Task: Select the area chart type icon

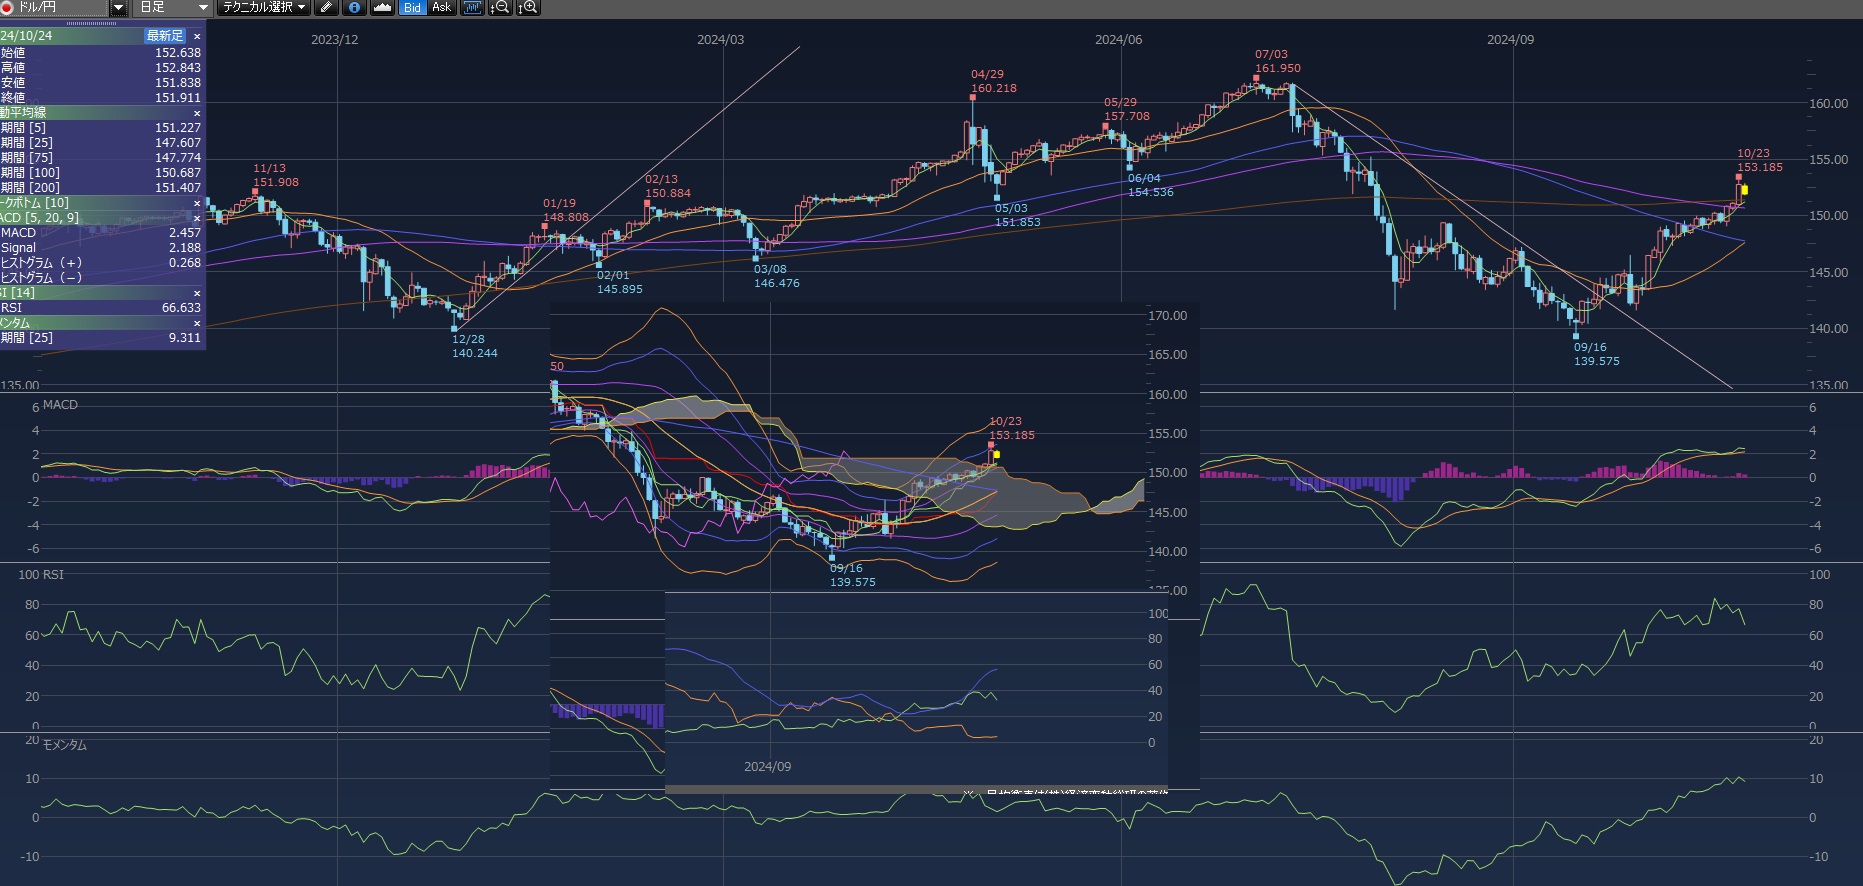Action: 382,7
